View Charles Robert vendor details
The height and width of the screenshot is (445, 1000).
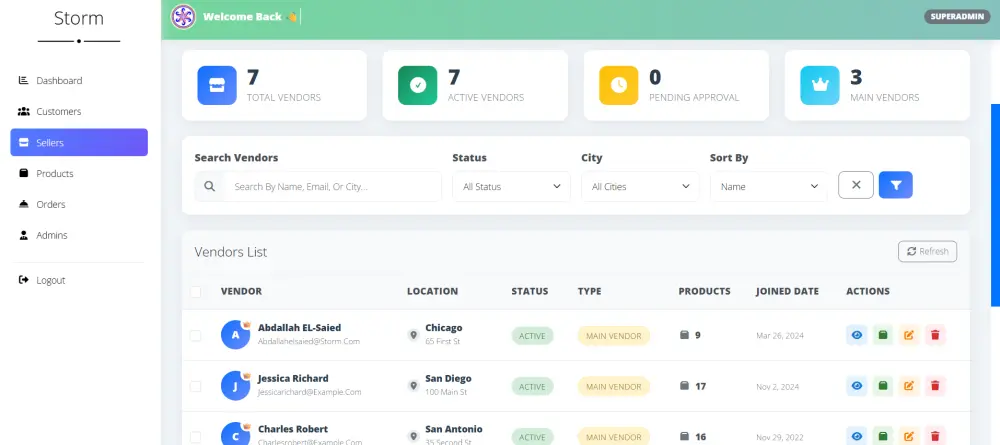857,436
